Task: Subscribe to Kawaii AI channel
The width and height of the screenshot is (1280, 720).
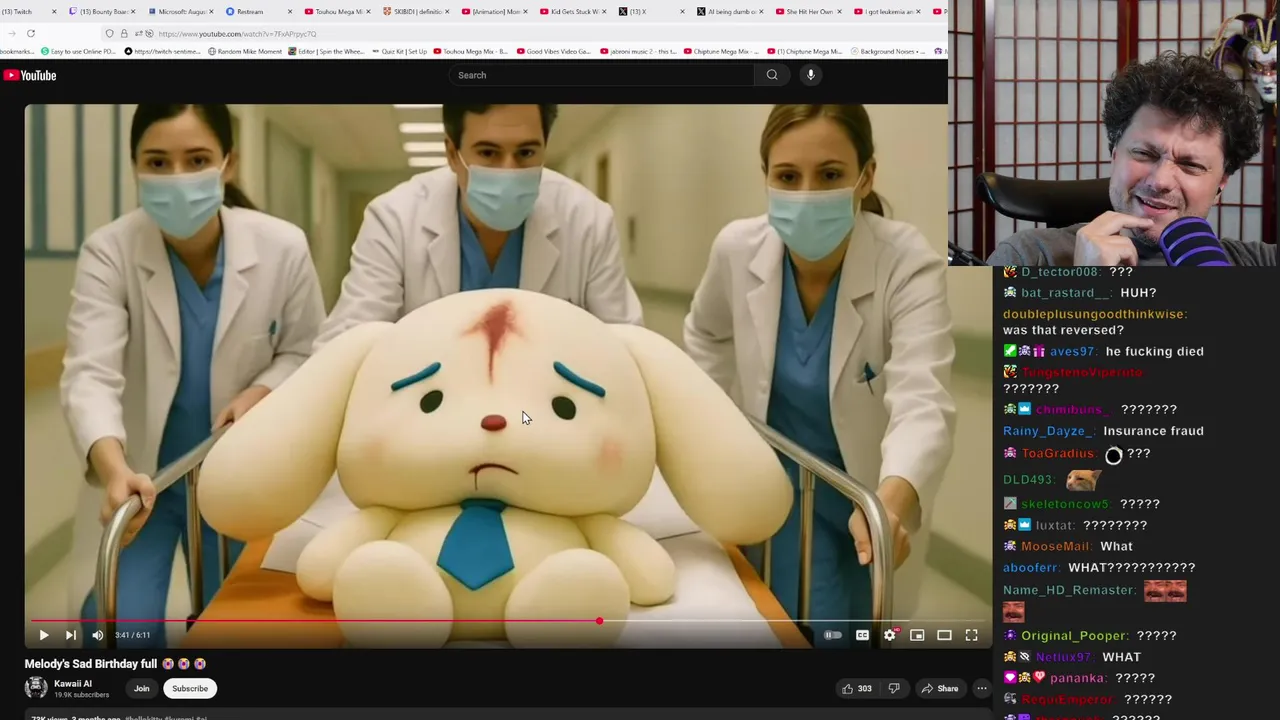Action: pyautogui.click(x=190, y=688)
